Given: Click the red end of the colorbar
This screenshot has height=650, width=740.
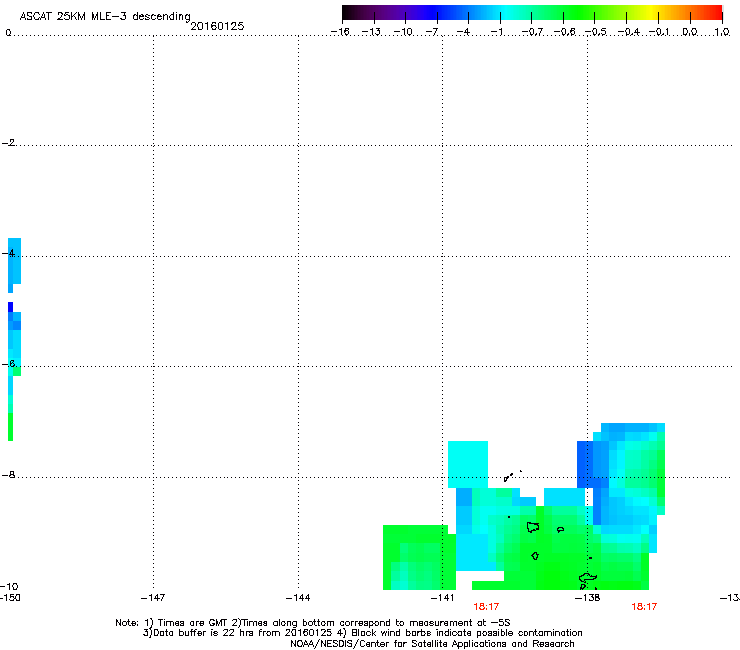Looking at the screenshot, I should click(715, 12).
